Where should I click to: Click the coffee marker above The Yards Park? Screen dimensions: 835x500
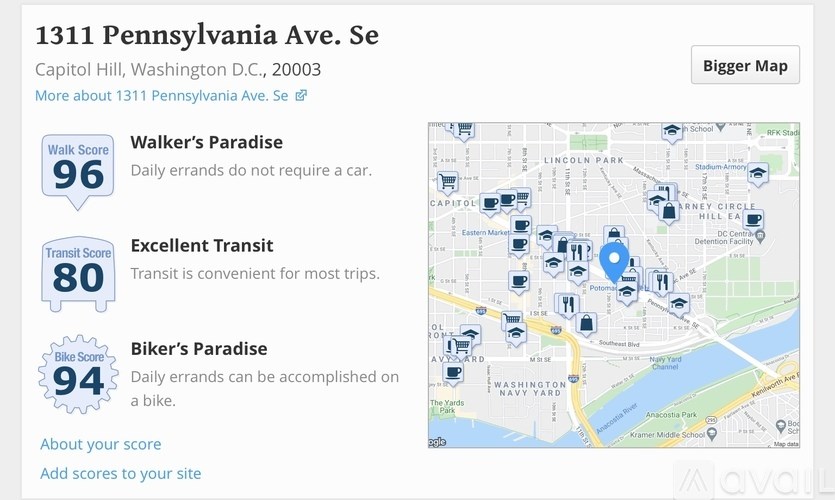click(x=453, y=373)
